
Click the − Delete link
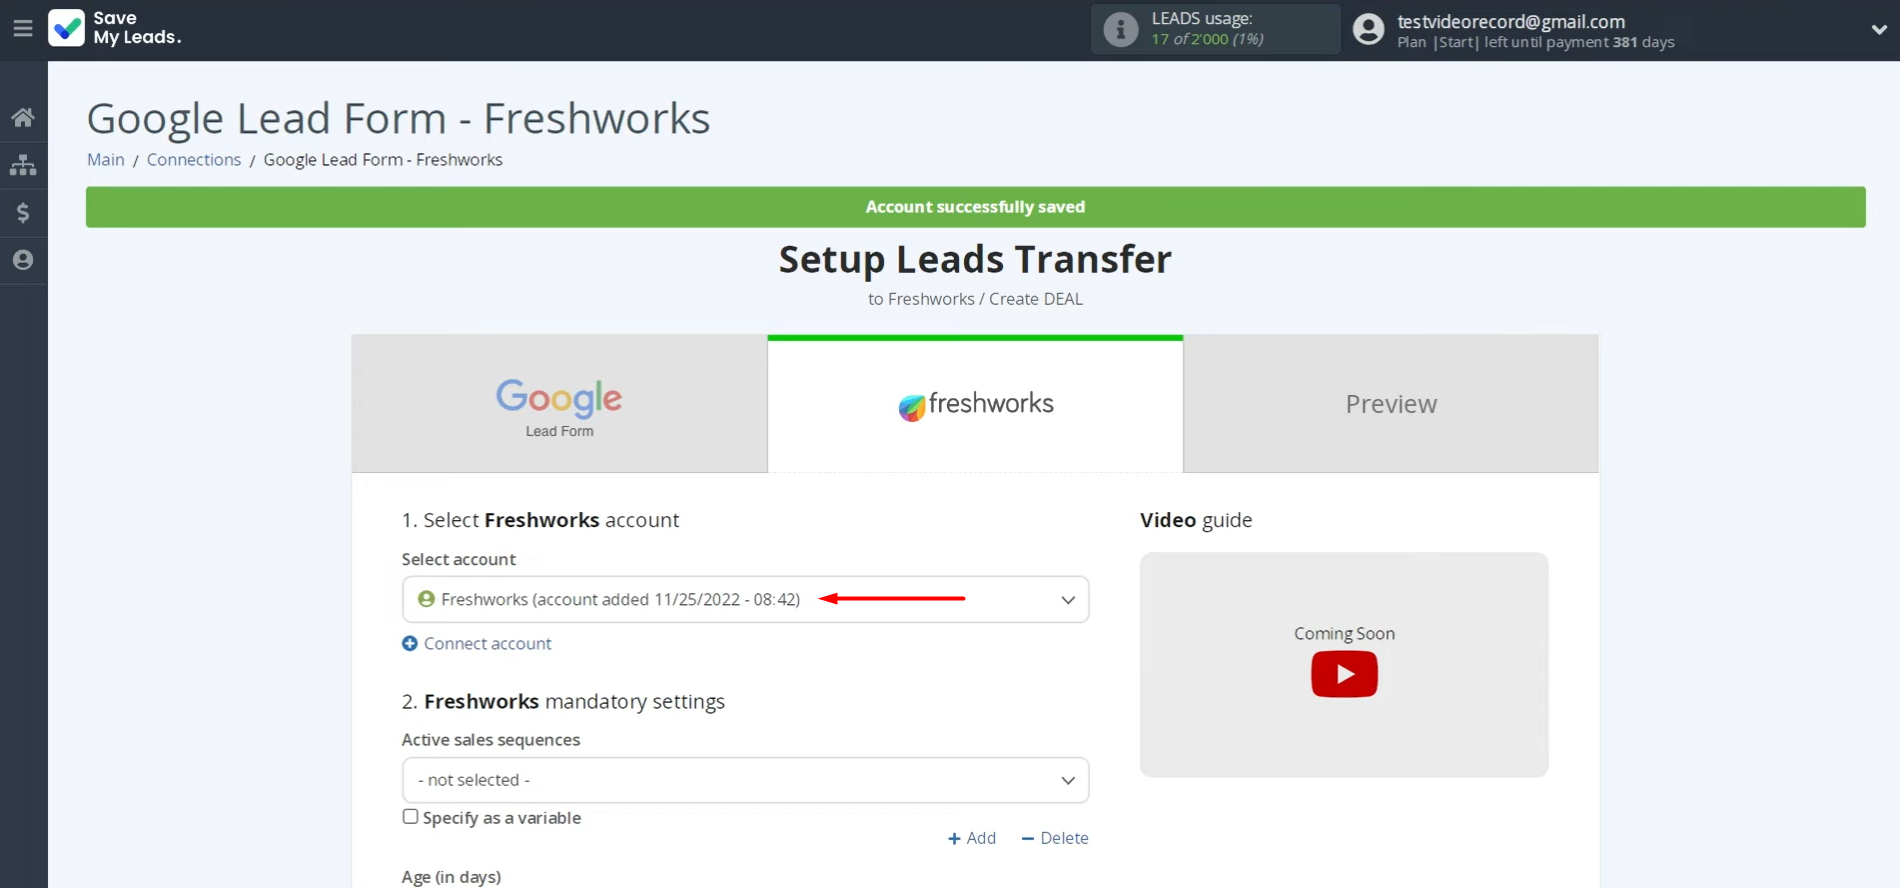tap(1055, 838)
